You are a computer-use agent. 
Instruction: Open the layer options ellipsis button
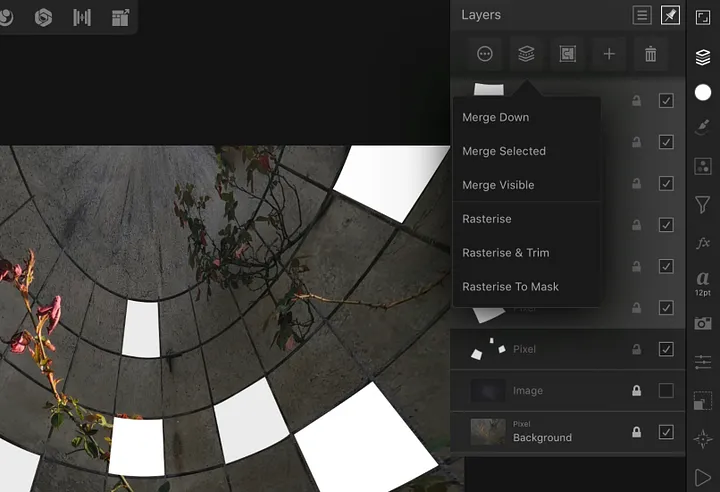click(485, 55)
